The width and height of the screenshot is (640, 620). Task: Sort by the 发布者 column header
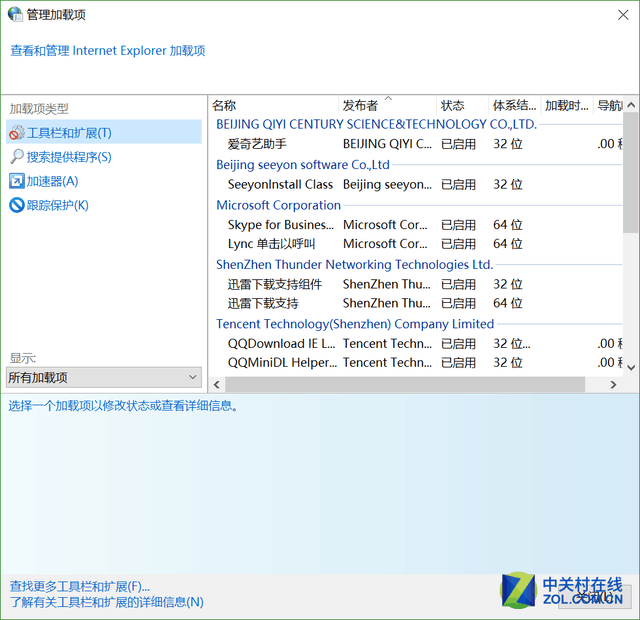click(387, 105)
